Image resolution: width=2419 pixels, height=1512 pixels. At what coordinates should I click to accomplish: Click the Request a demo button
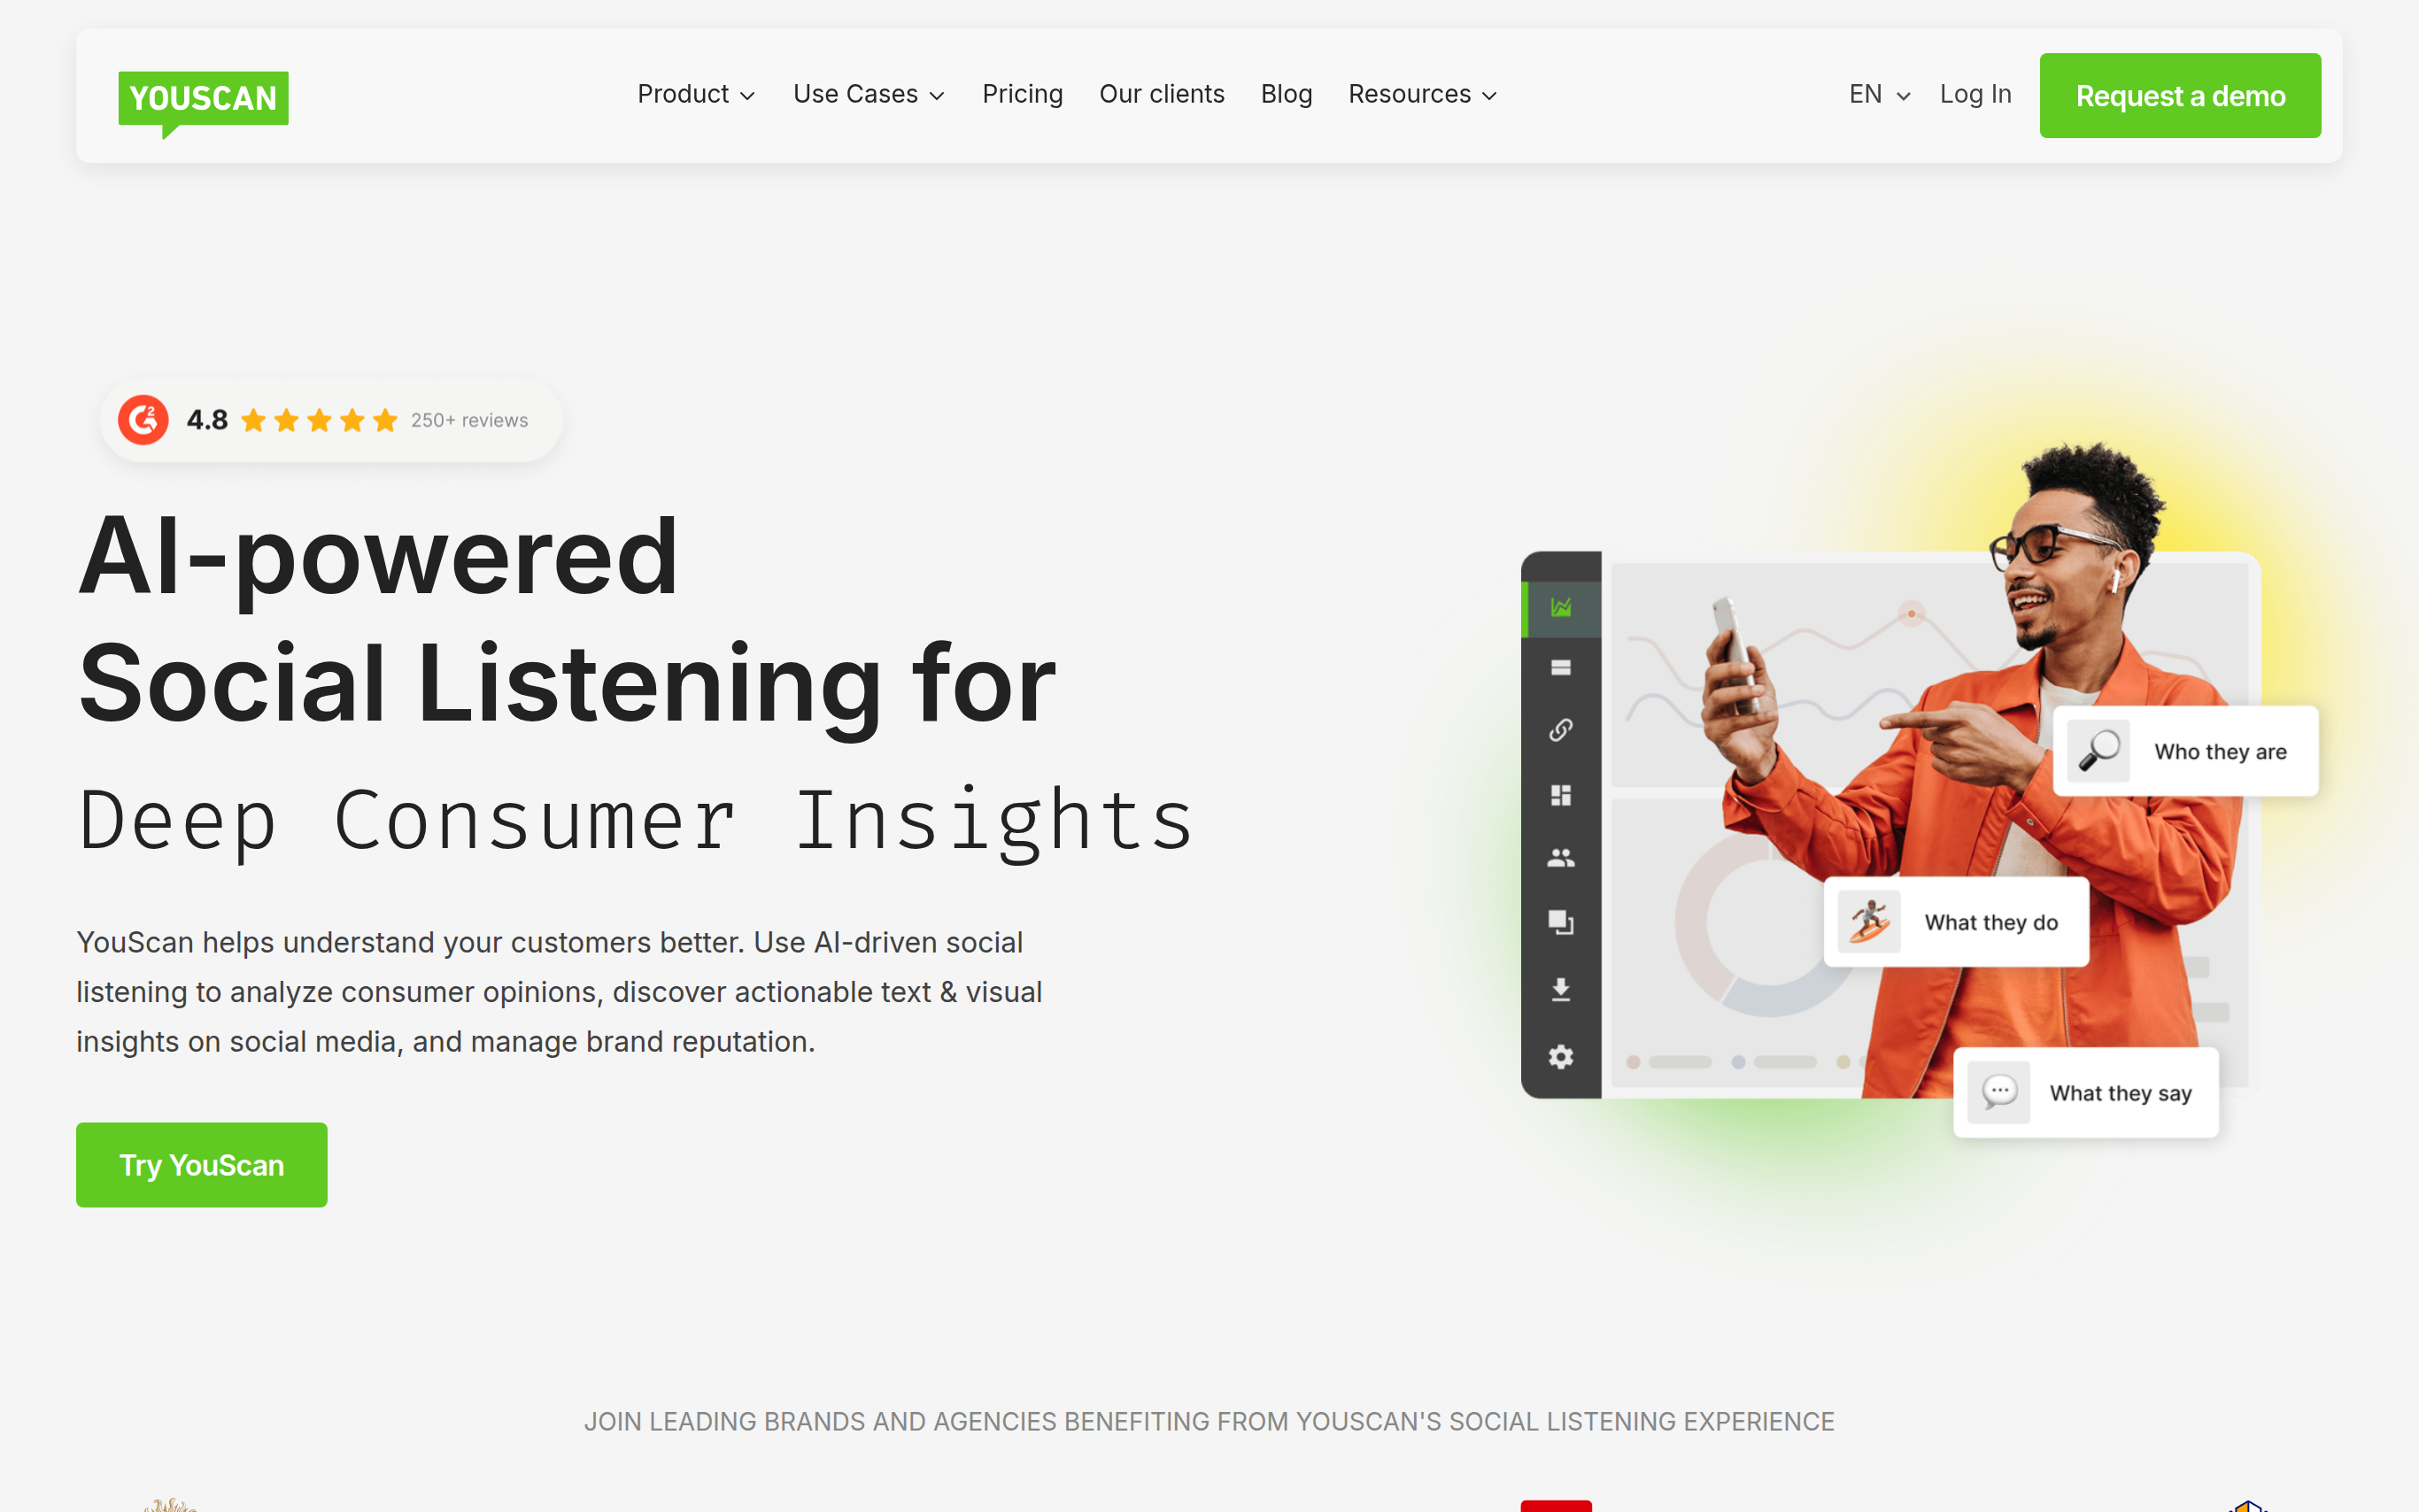pyautogui.click(x=2180, y=96)
